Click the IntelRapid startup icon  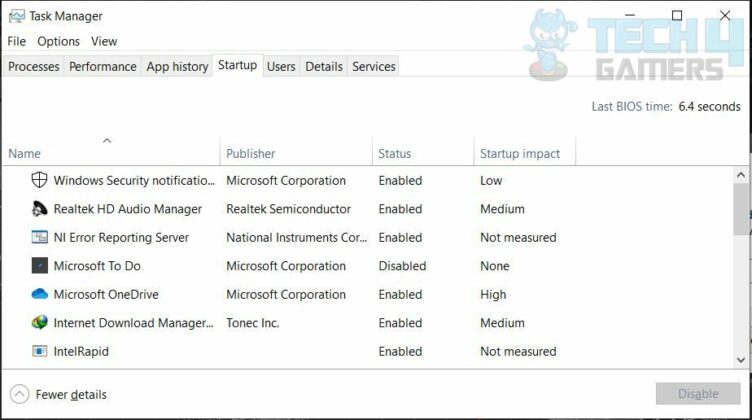pyautogui.click(x=40, y=351)
